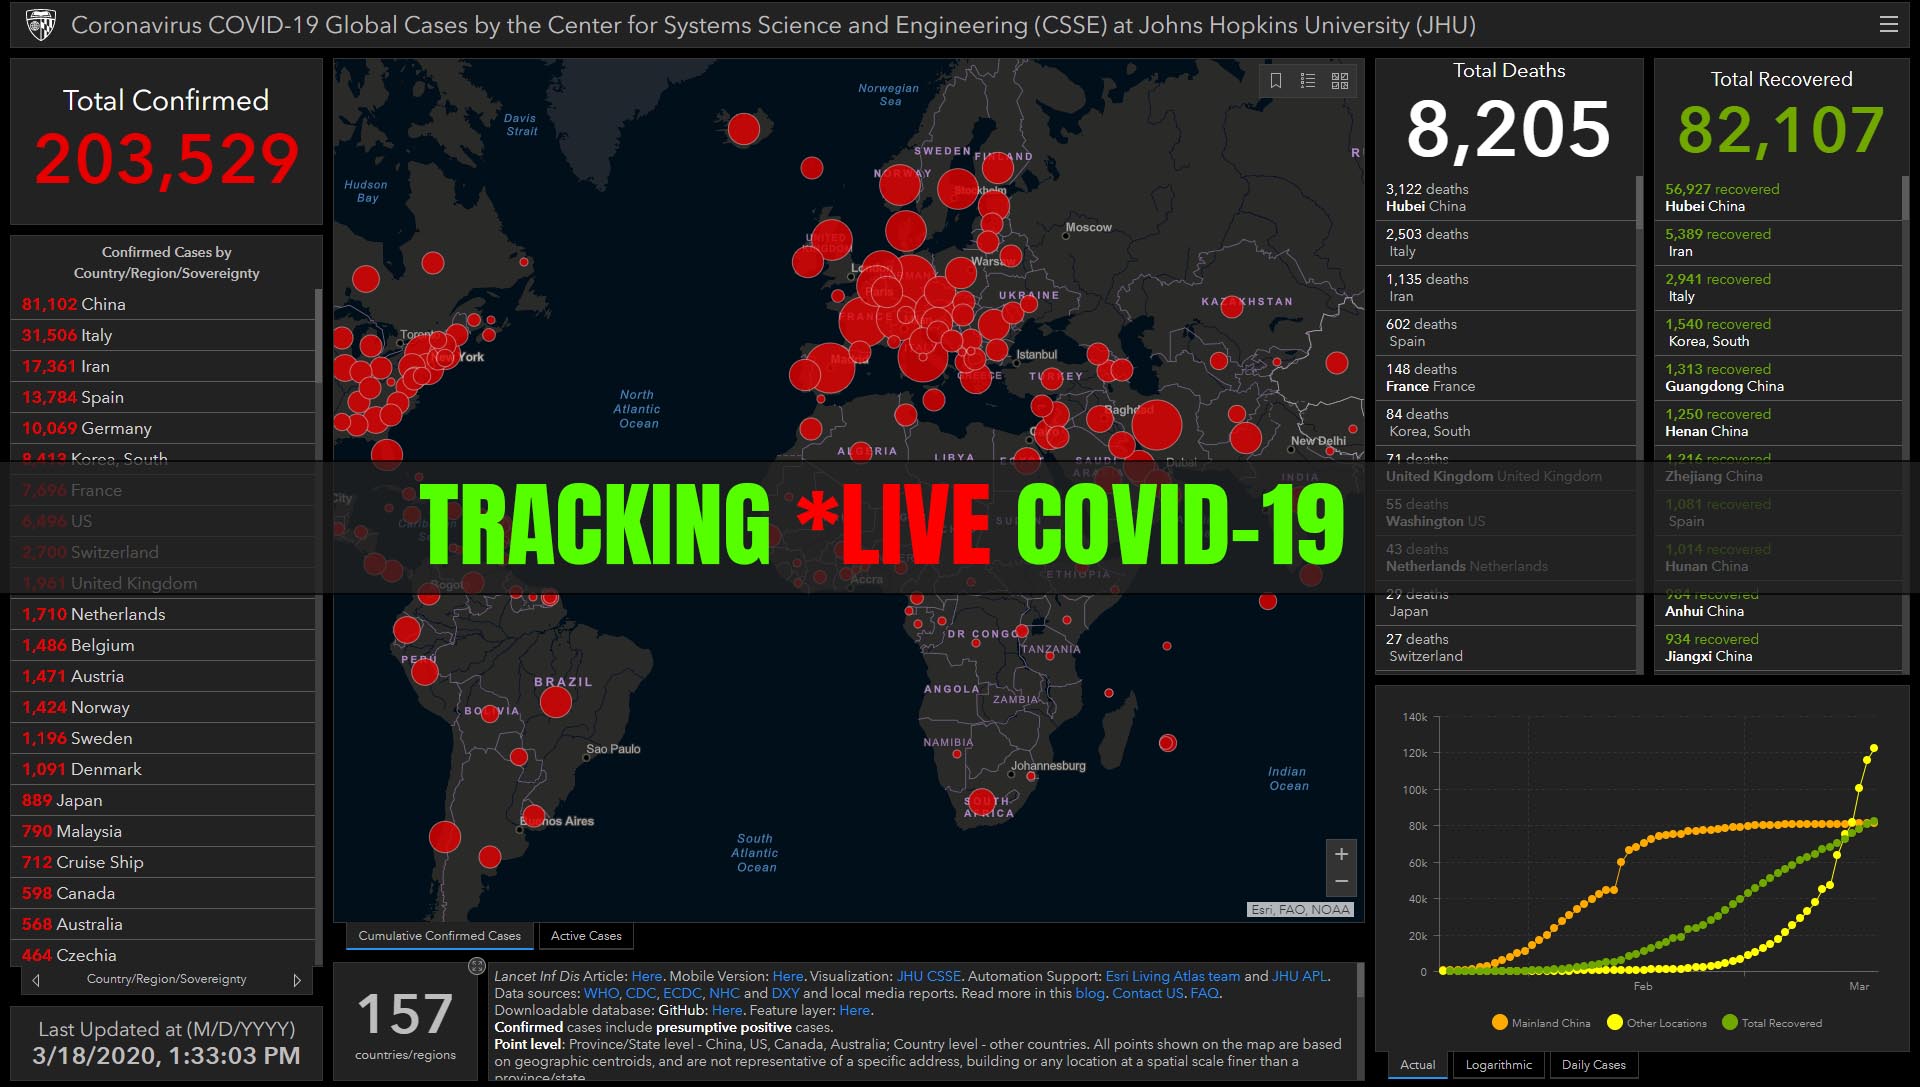Select 598 Canada in country list
The width and height of the screenshot is (1920, 1087).
click(162, 893)
